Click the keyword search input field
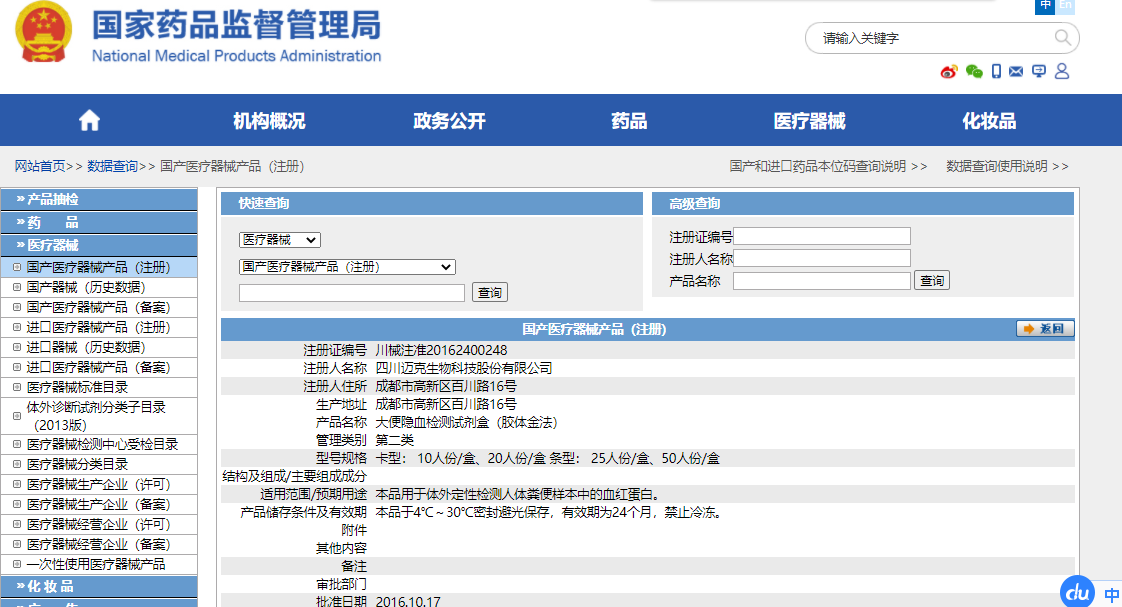Image resolution: width=1122 pixels, height=607 pixels. tap(920, 37)
